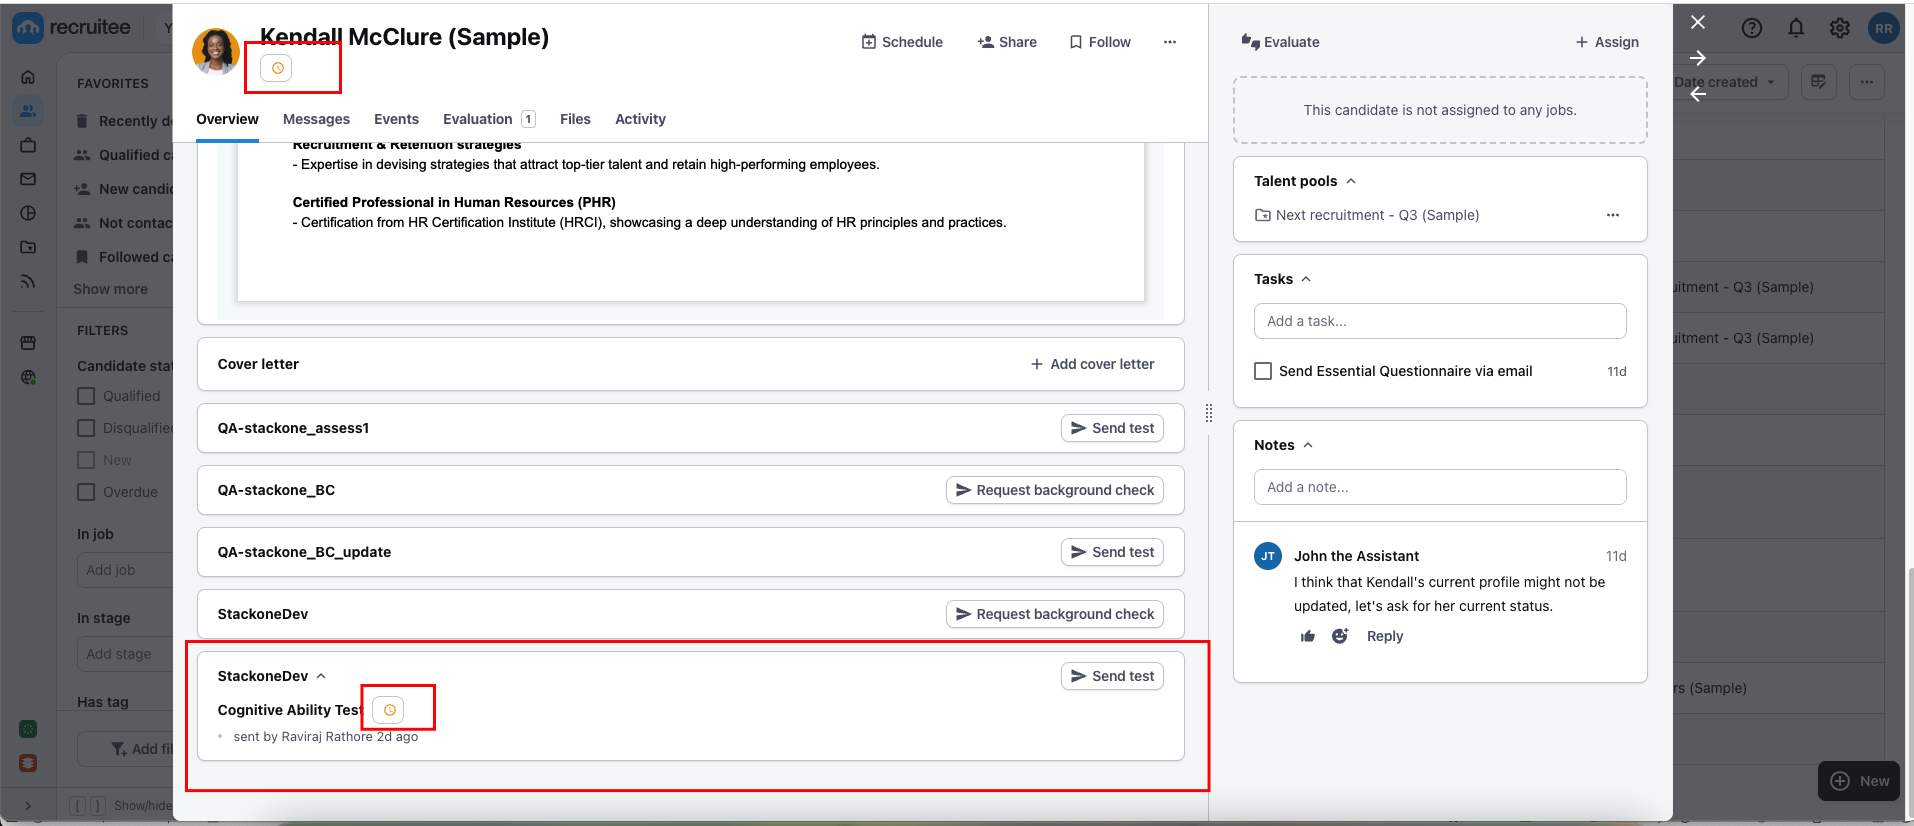Open the feed icon in sidebar
The height and width of the screenshot is (826, 1914).
(28, 281)
